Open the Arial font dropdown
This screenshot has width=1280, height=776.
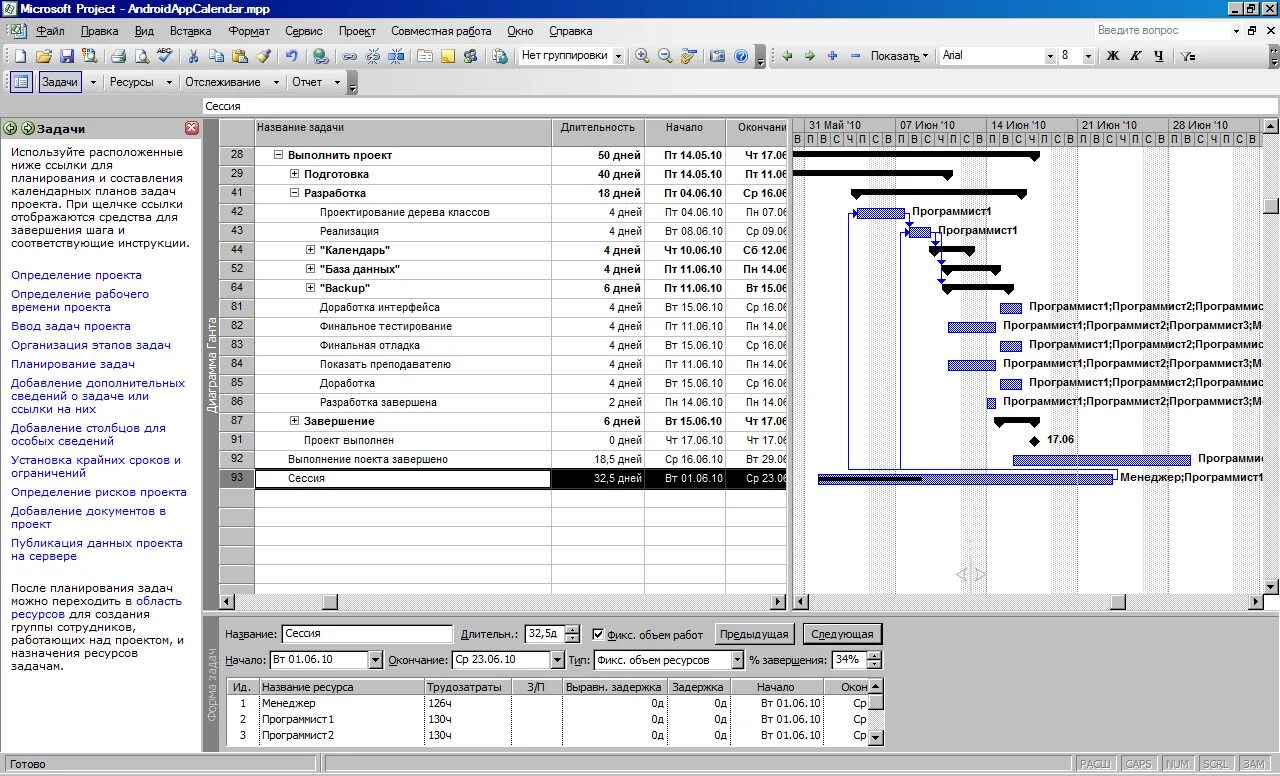(x=1048, y=56)
